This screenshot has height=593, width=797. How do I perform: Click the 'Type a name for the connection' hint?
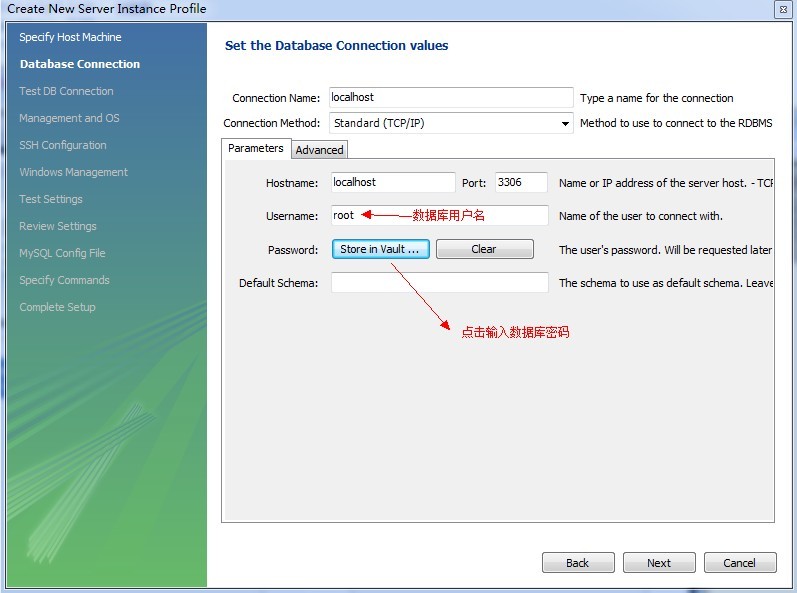(x=657, y=98)
